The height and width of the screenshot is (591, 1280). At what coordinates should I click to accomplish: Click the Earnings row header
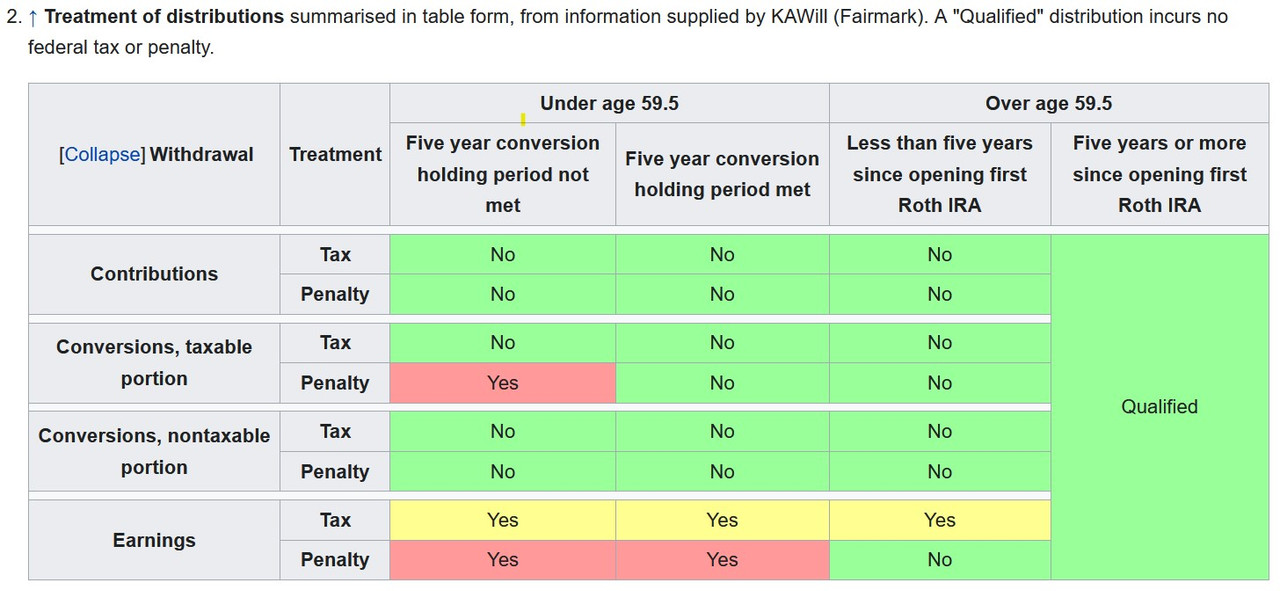154,540
